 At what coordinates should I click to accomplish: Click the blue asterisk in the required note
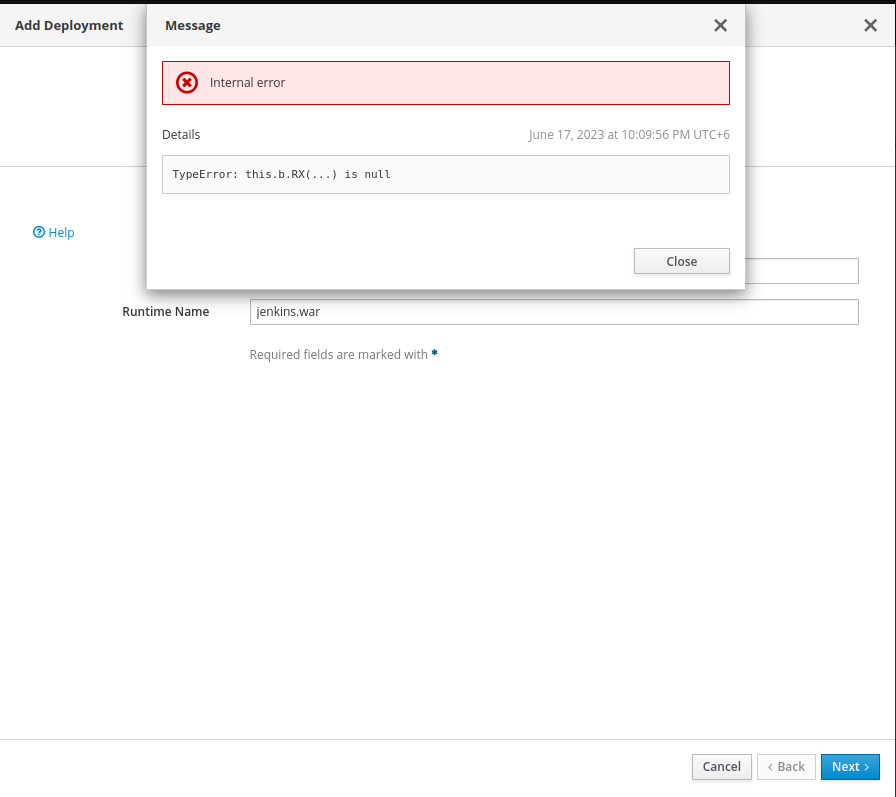[434, 354]
